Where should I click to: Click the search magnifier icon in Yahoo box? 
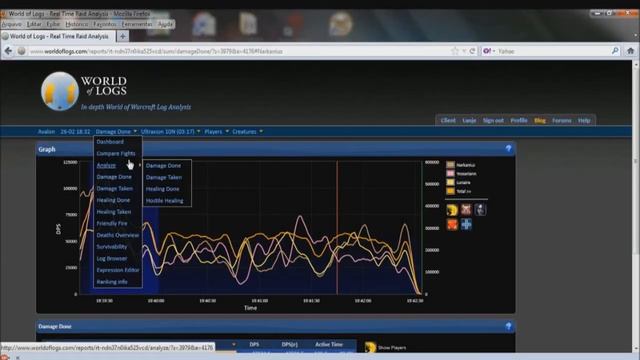615,51
